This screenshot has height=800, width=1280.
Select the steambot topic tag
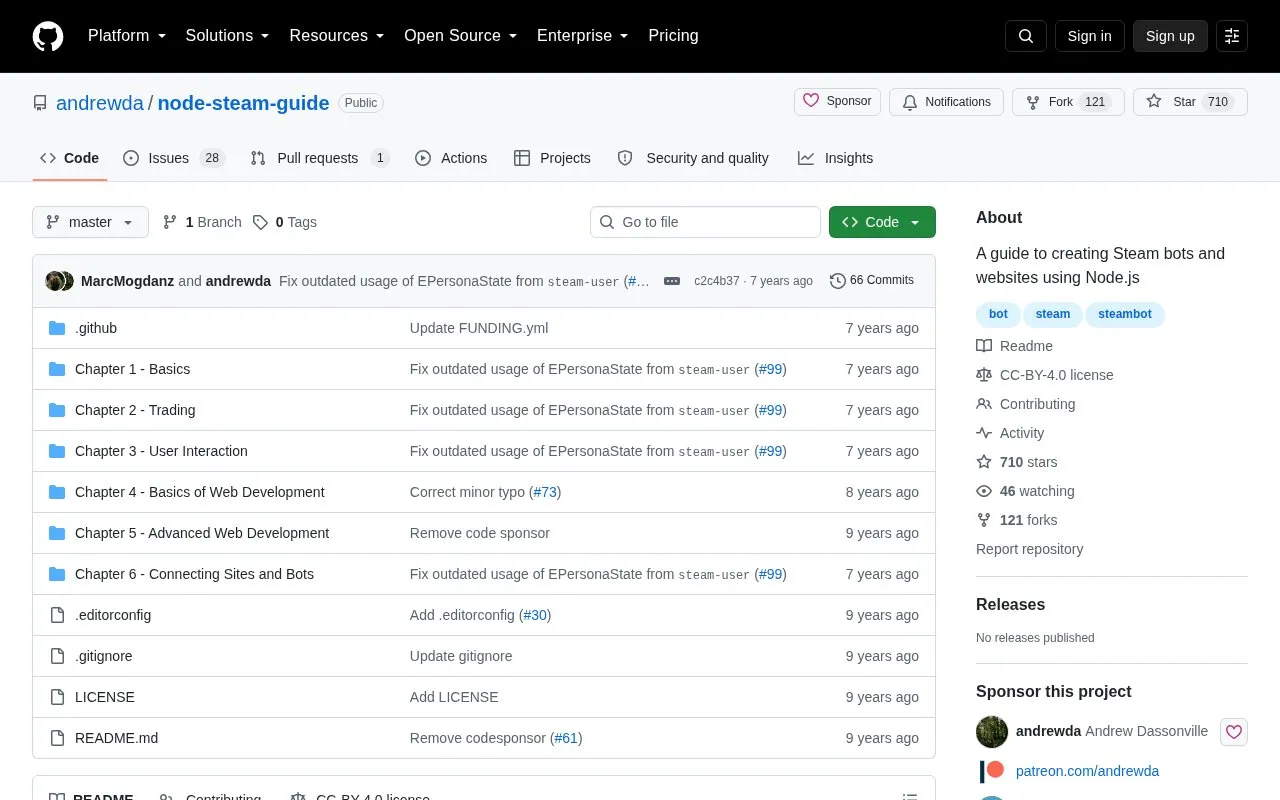pyautogui.click(x=1125, y=314)
